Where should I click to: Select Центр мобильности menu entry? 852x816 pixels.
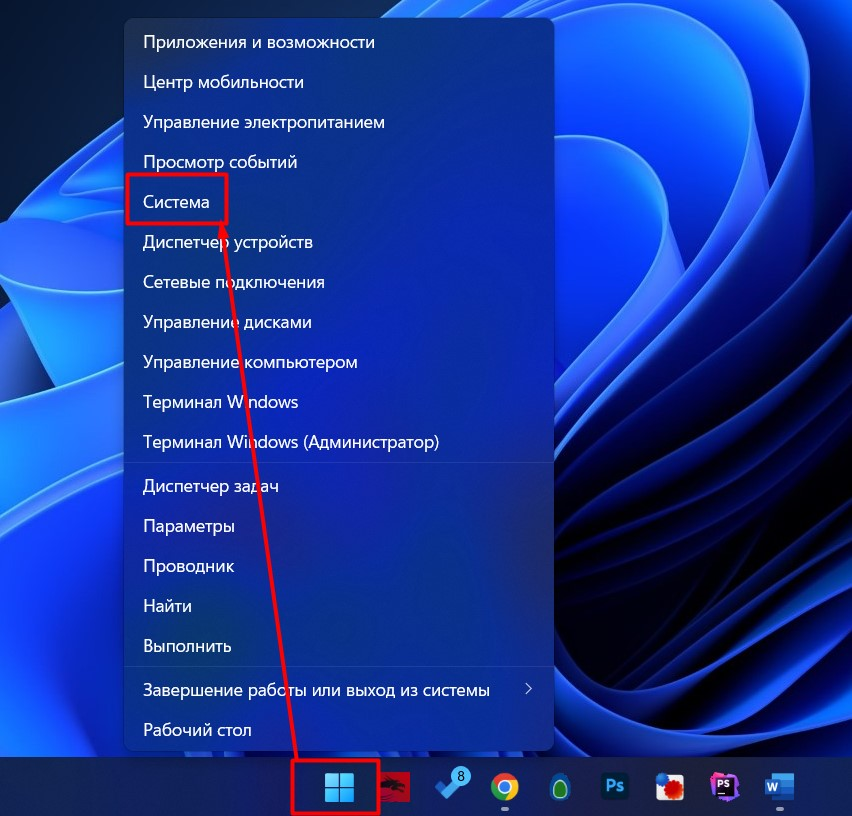click(x=339, y=82)
